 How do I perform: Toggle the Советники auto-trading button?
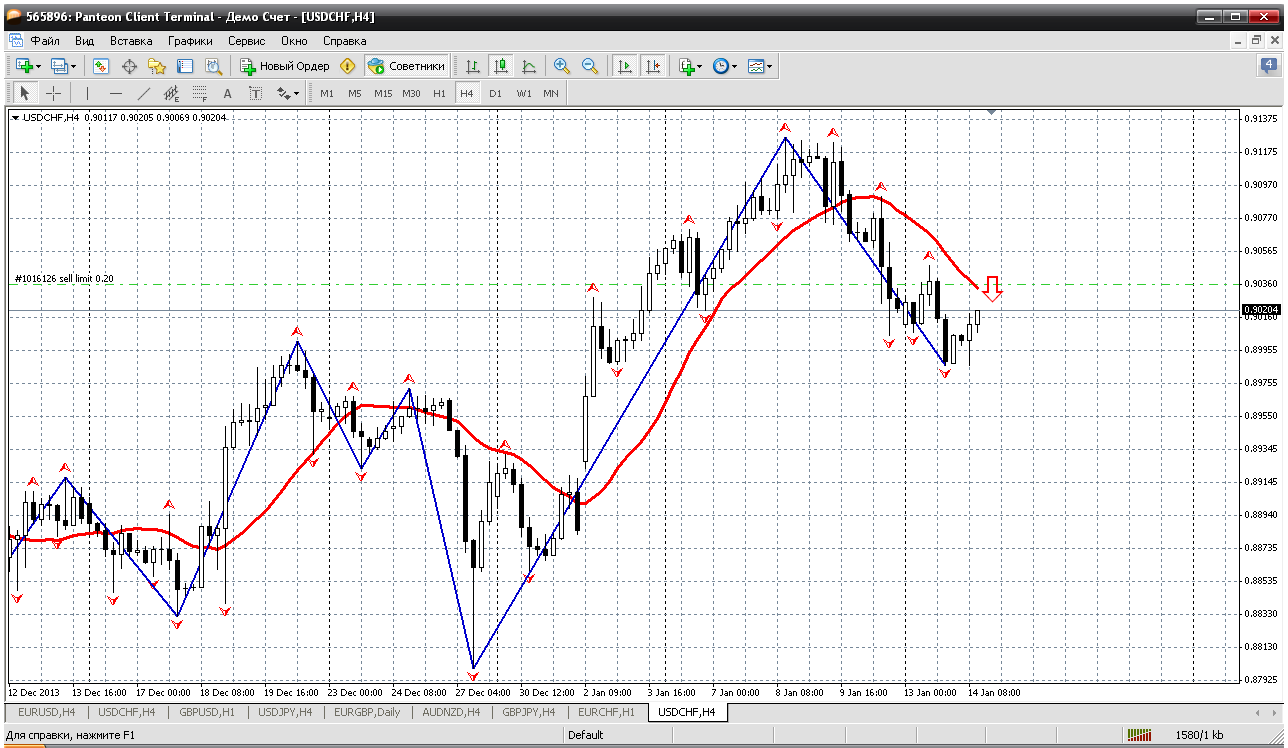tap(406, 66)
